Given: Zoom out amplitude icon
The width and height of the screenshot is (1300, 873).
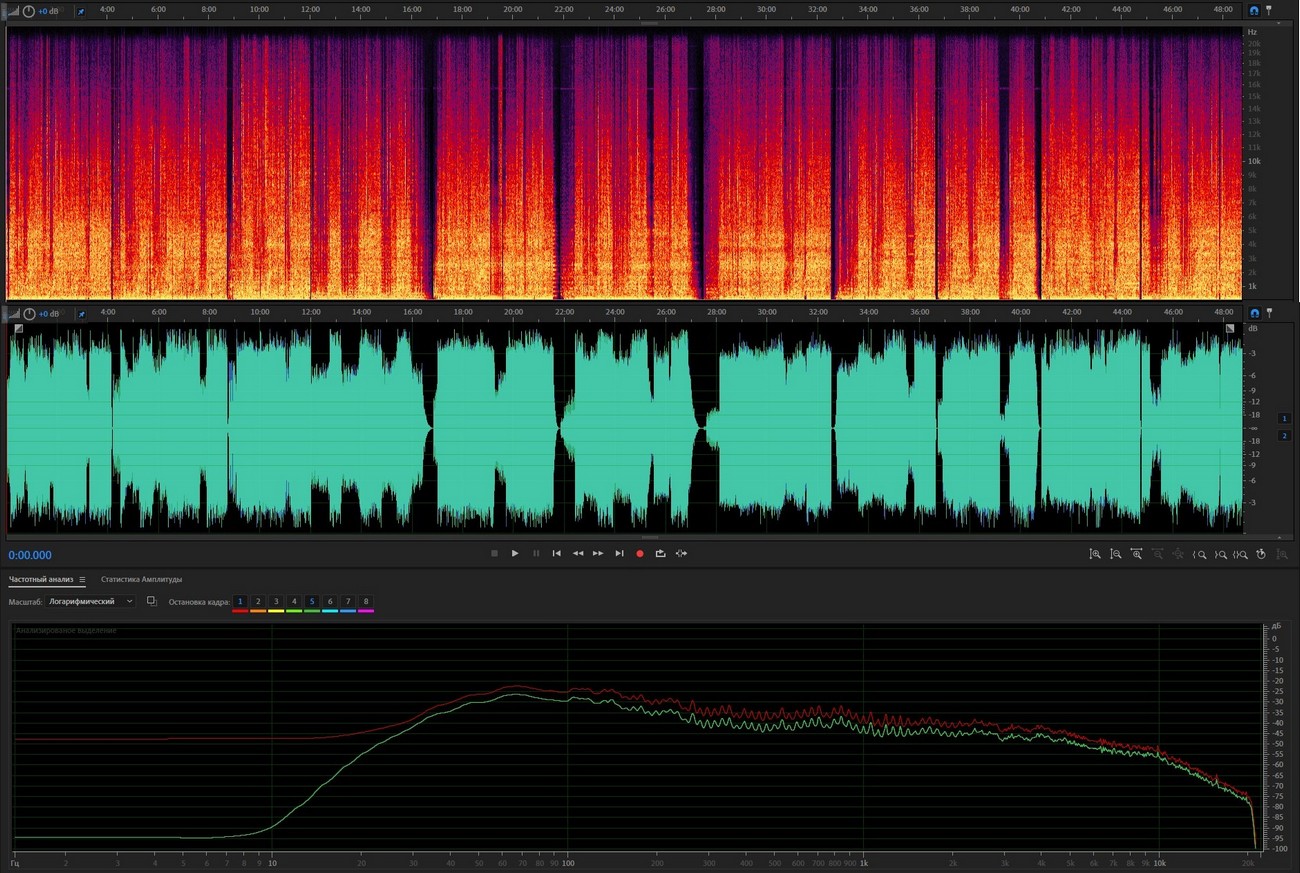Looking at the screenshot, I should 1115,554.
